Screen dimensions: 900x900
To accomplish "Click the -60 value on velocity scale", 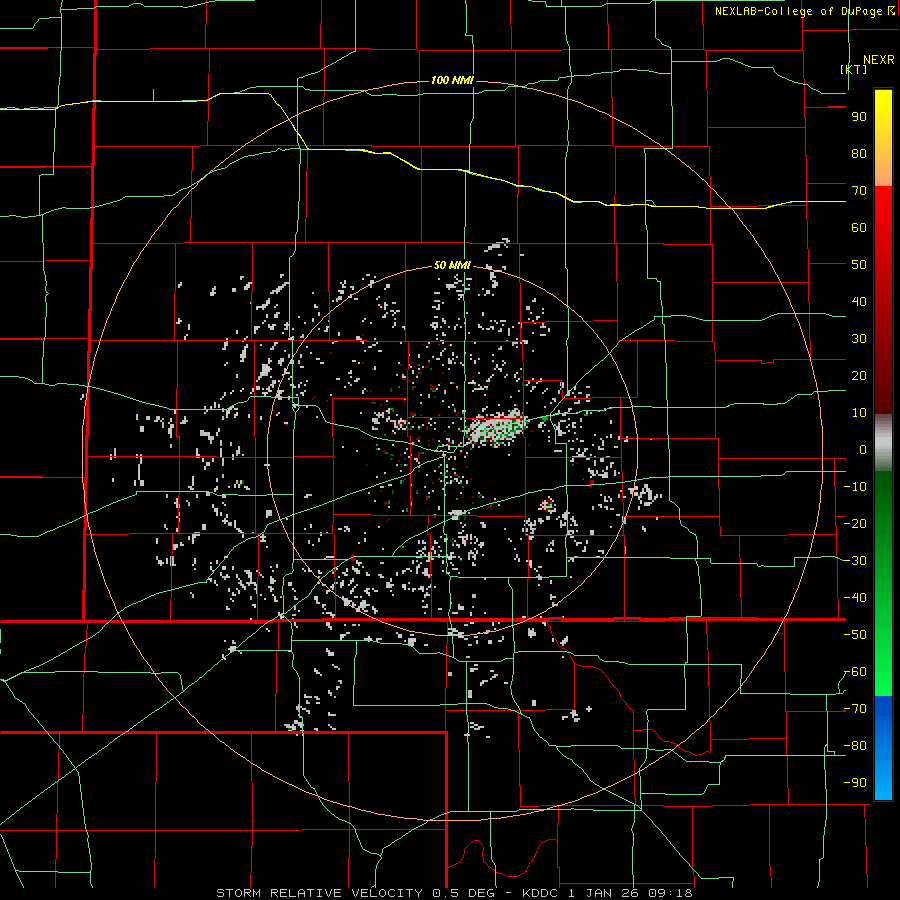I will (x=855, y=672).
